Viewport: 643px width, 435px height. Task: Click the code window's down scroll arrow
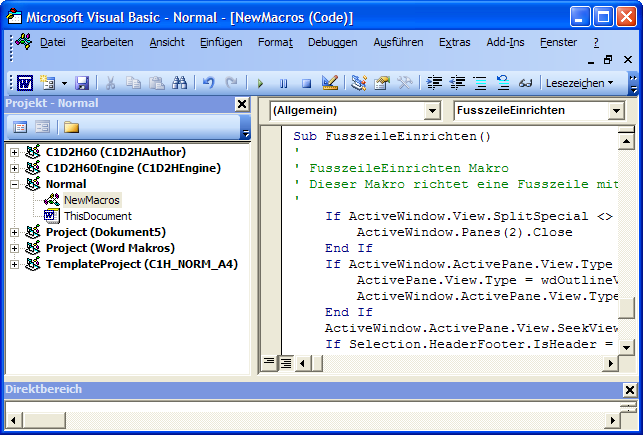(625, 345)
